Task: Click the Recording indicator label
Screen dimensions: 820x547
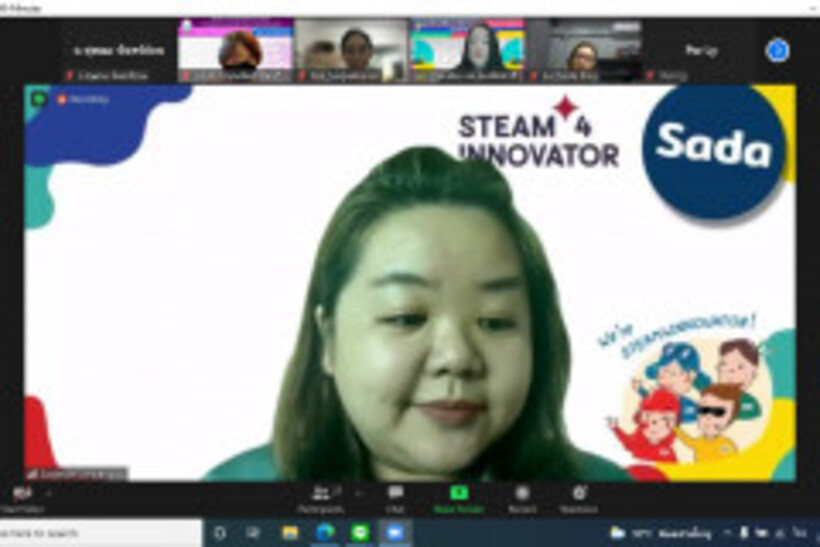Action: (x=84, y=99)
